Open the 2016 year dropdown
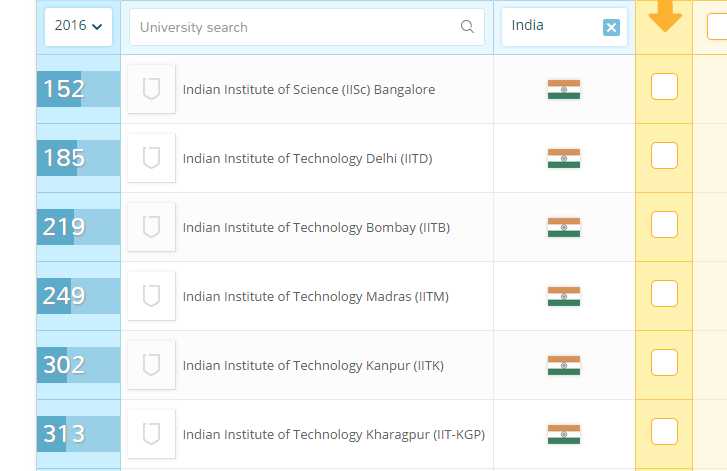727x471 pixels. click(x=78, y=26)
